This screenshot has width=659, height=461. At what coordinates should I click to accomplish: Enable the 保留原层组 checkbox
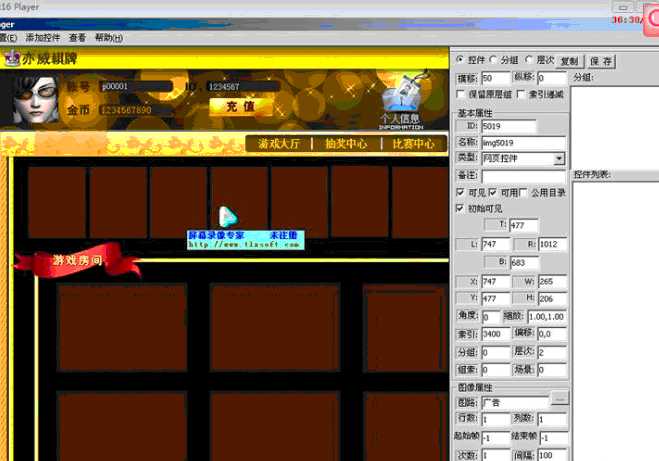pos(460,93)
